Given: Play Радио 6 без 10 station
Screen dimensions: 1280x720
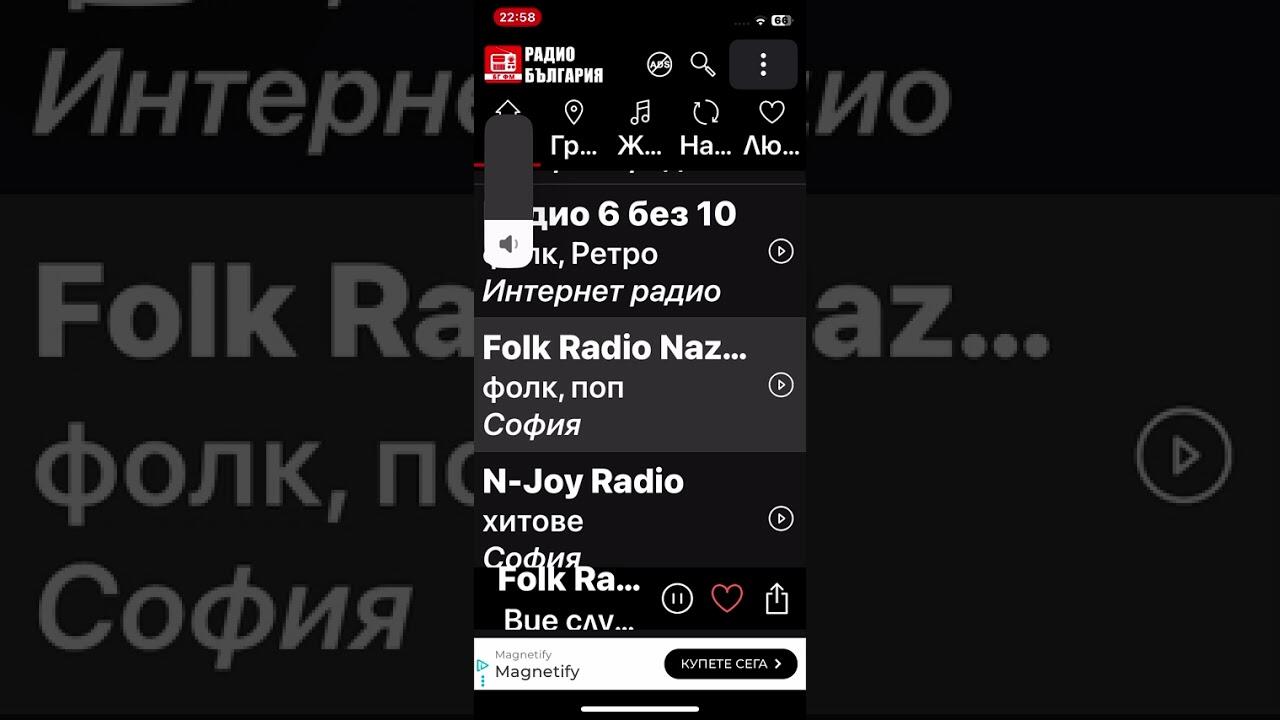Looking at the screenshot, I should [781, 251].
